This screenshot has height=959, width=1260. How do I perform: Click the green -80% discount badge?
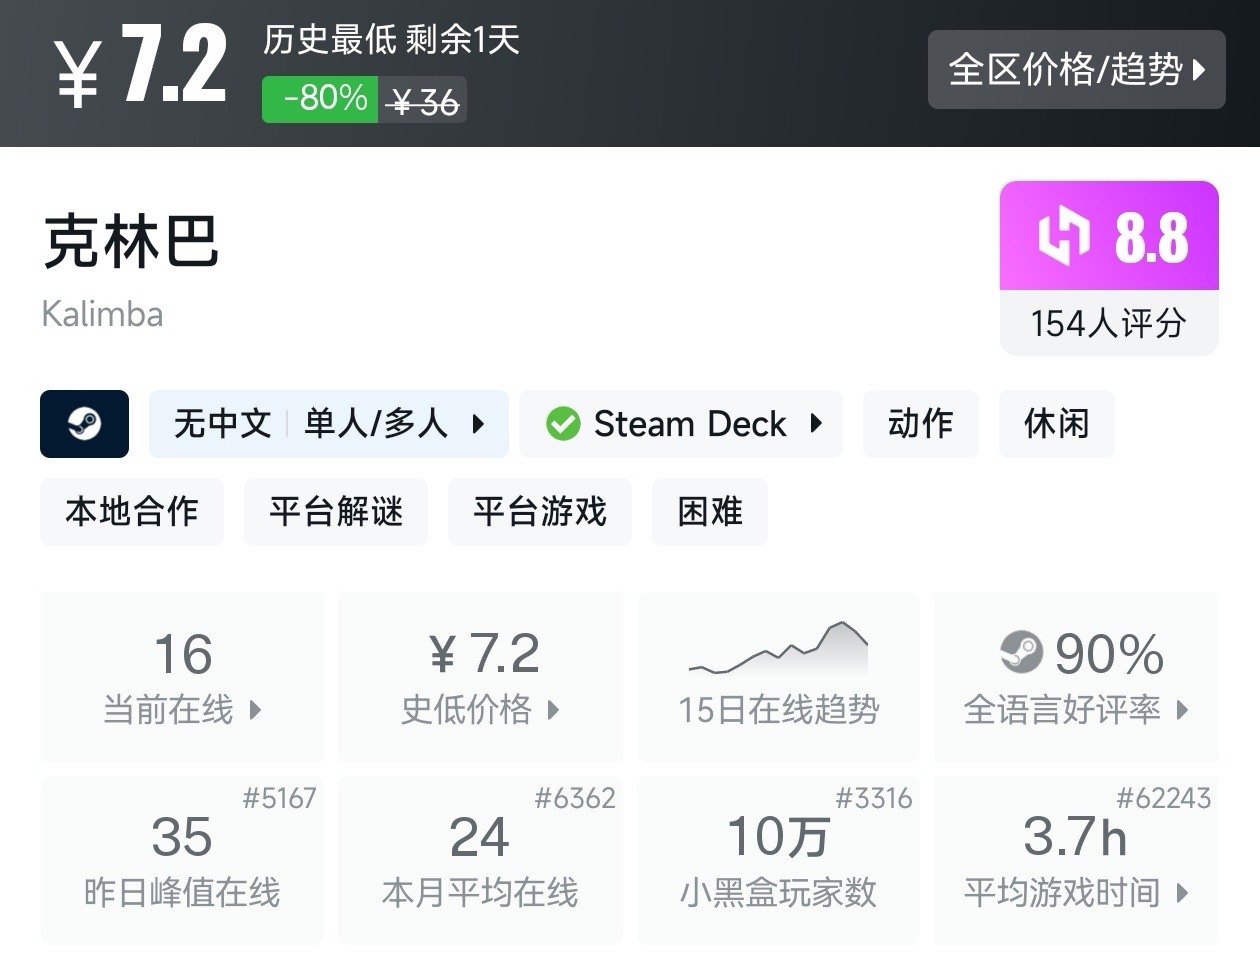coord(320,99)
